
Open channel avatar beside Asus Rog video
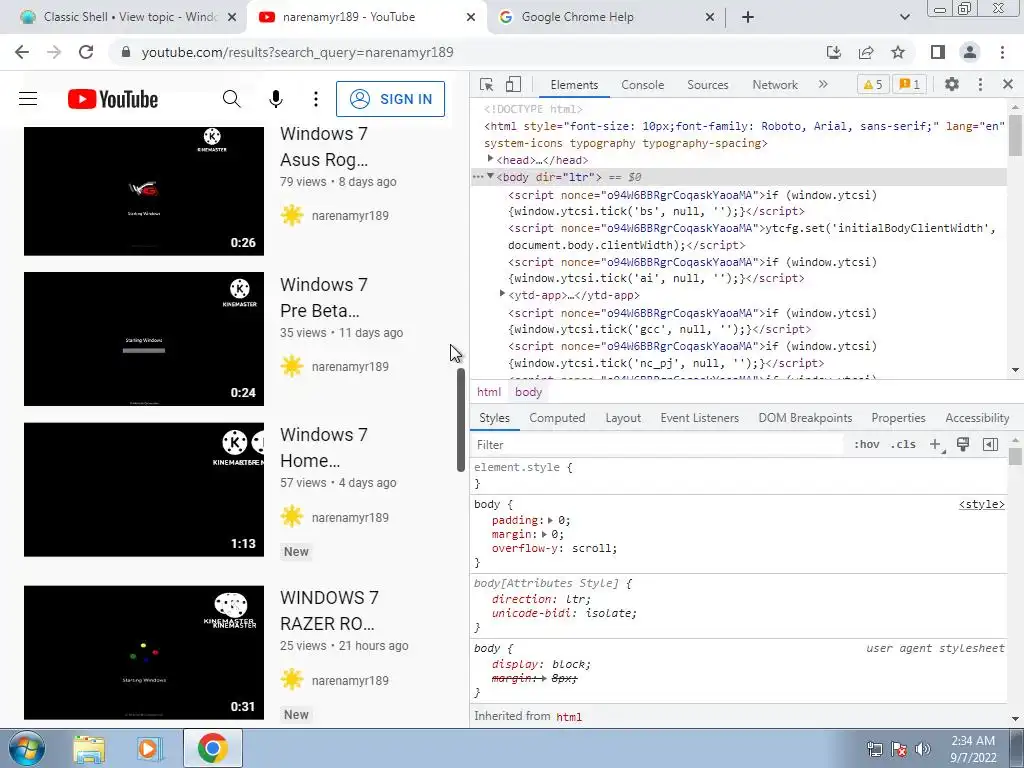pos(292,216)
